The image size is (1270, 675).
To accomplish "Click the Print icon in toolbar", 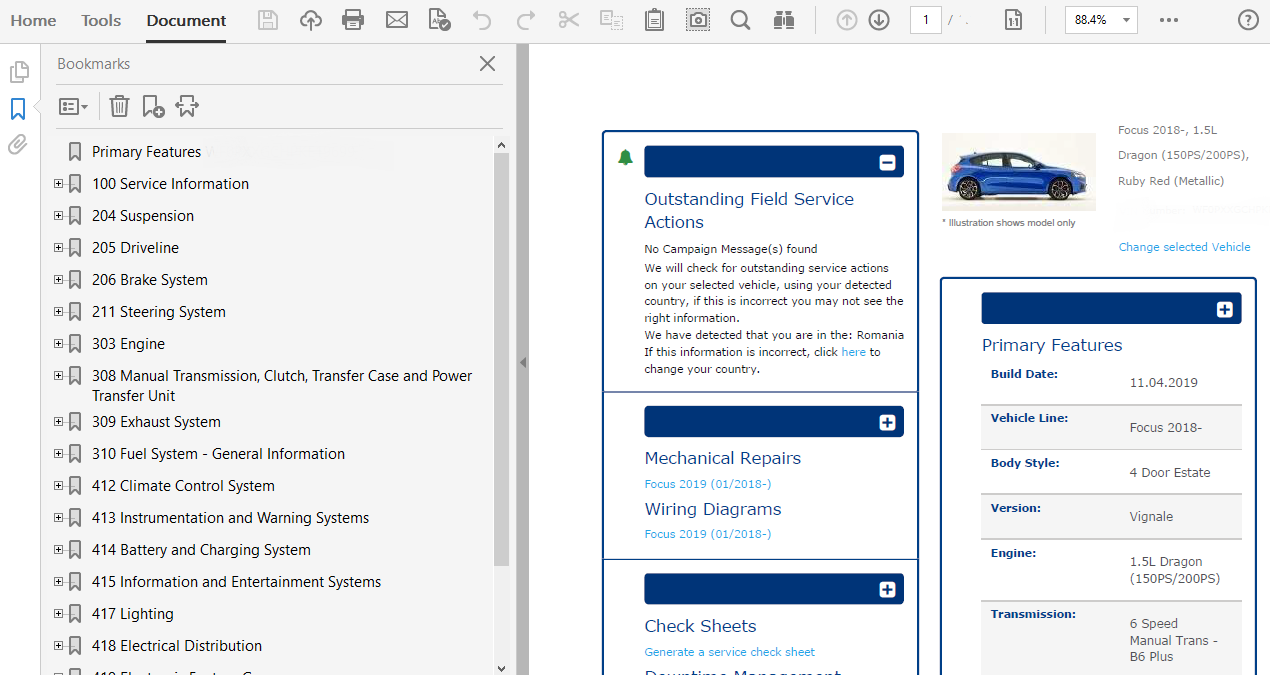I will [353, 20].
